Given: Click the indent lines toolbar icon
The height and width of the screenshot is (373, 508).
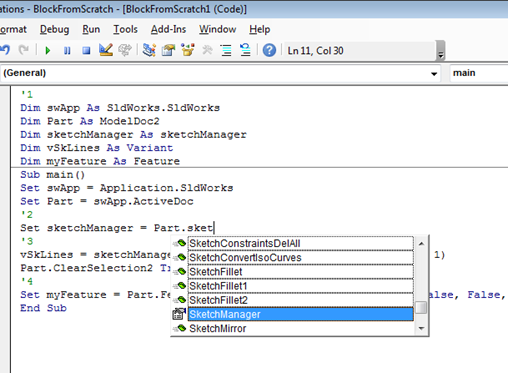Looking at the screenshot, I should click(226, 51).
